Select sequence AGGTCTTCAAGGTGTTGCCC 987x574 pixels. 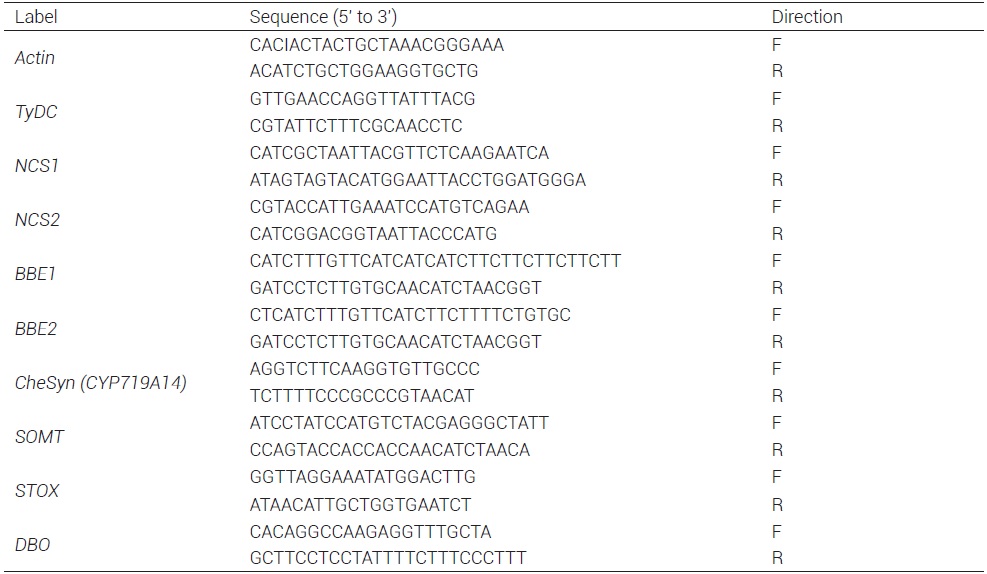click(365, 369)
